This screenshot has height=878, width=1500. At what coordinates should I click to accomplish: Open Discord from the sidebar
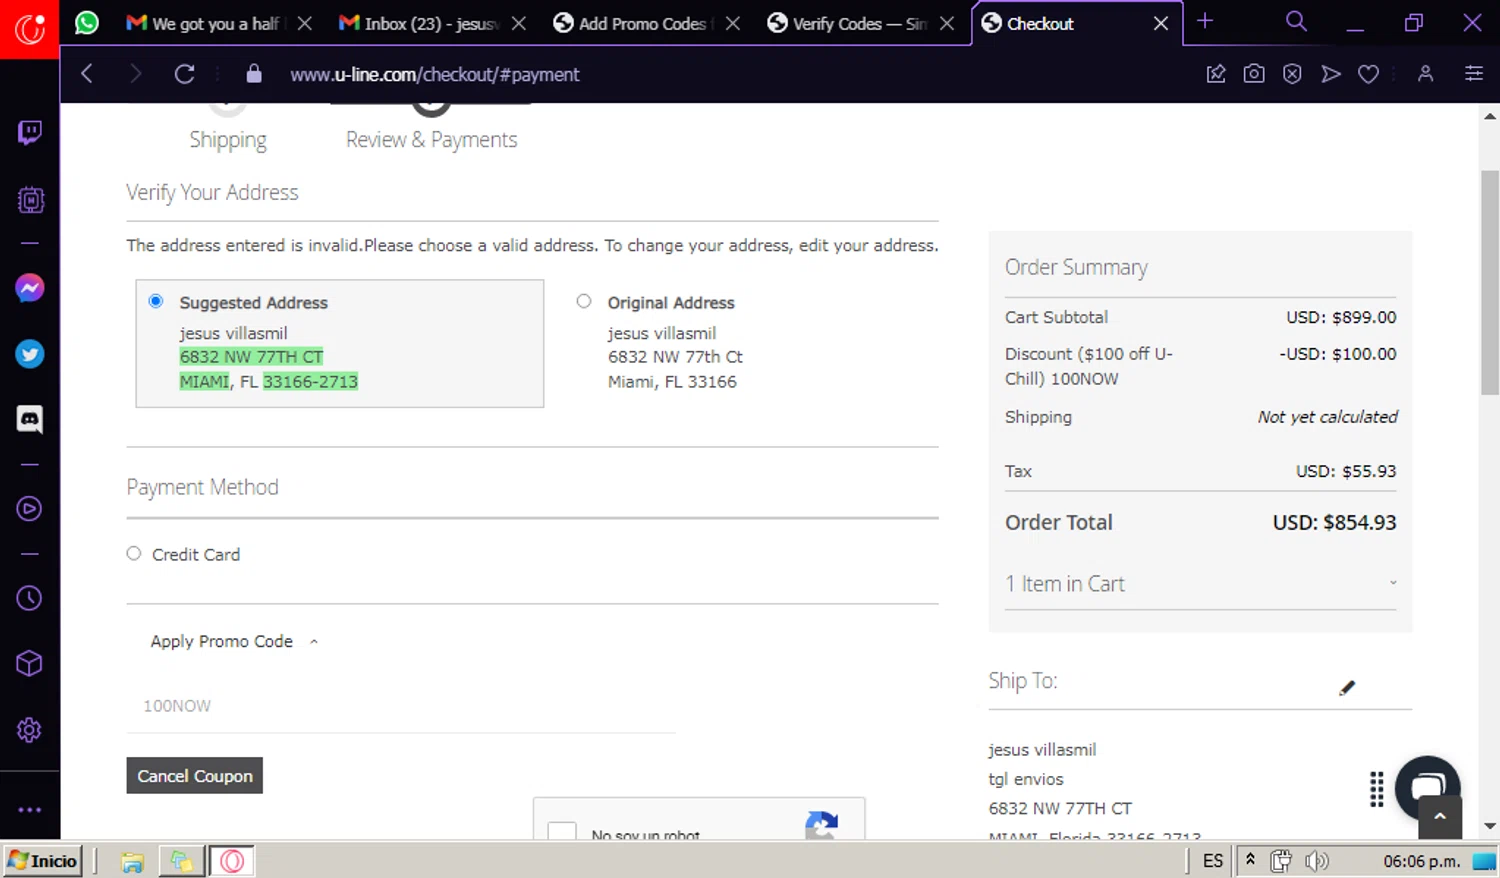tap(29, 419)
